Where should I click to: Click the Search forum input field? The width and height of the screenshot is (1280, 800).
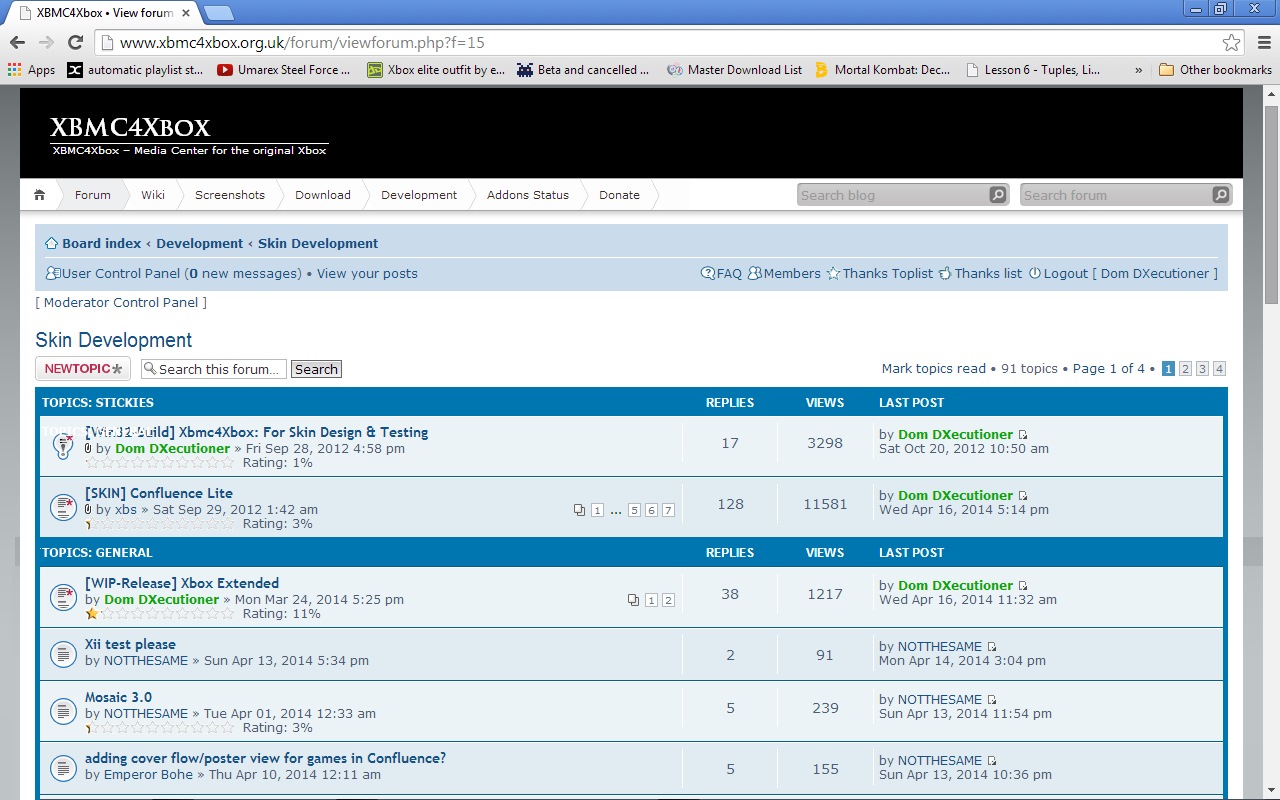1116,195
